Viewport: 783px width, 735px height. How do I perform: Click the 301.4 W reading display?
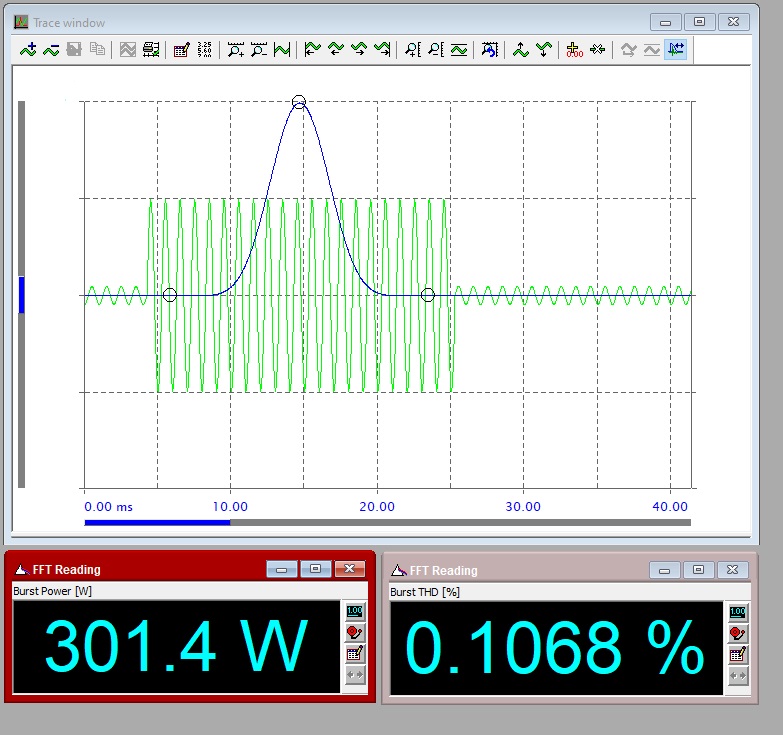[x=176, y=647]
